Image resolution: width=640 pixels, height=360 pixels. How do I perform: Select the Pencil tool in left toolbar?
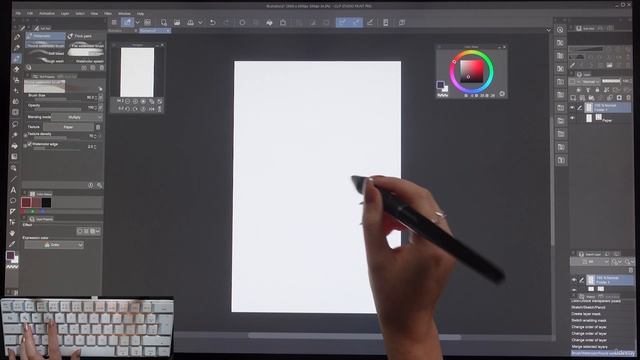17,48
